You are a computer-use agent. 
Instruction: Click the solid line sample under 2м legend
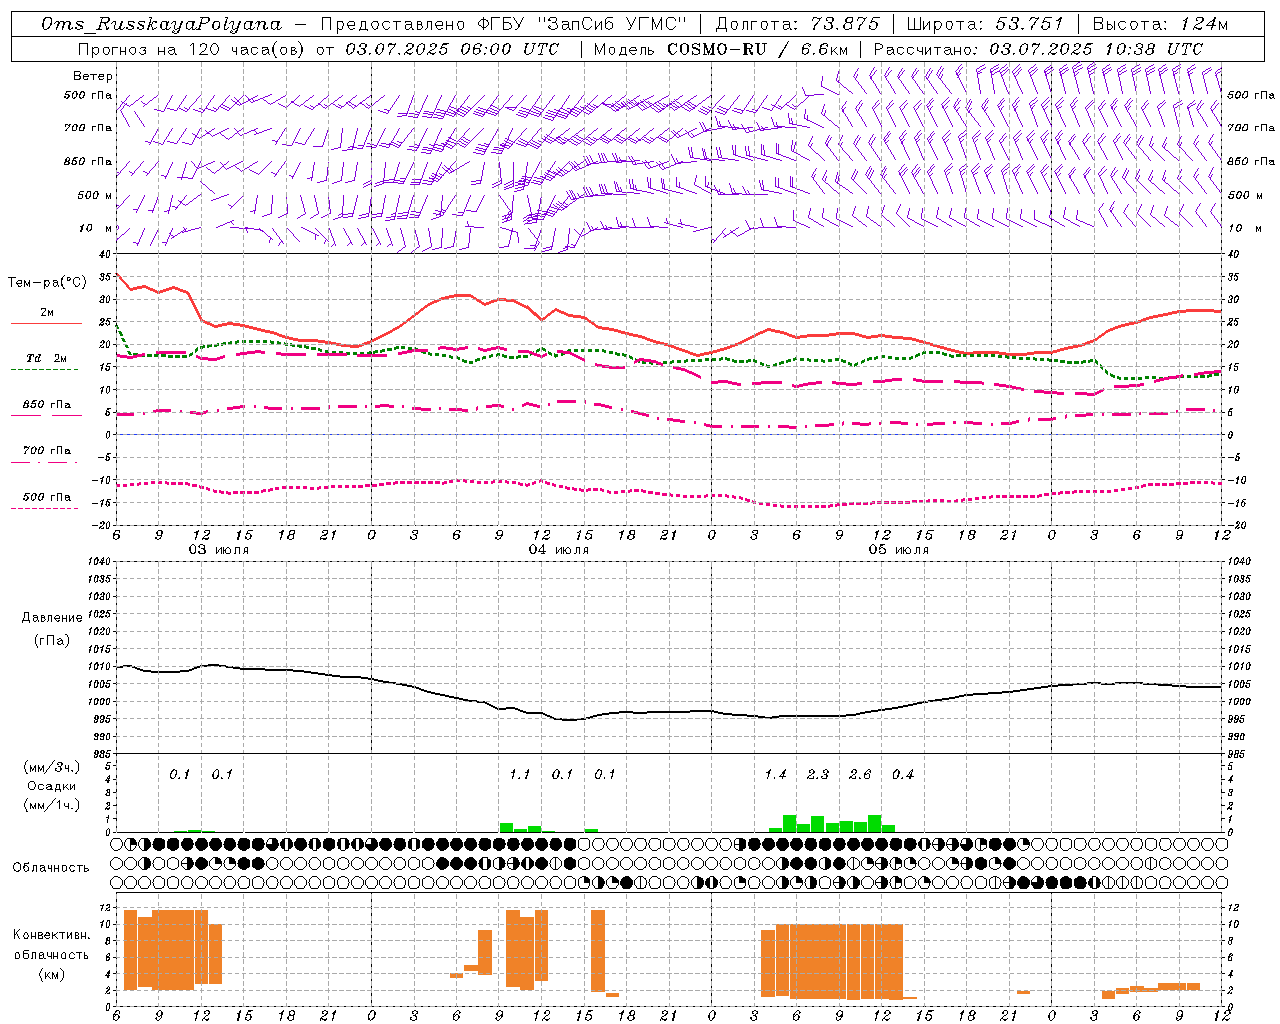coord(45,323)
